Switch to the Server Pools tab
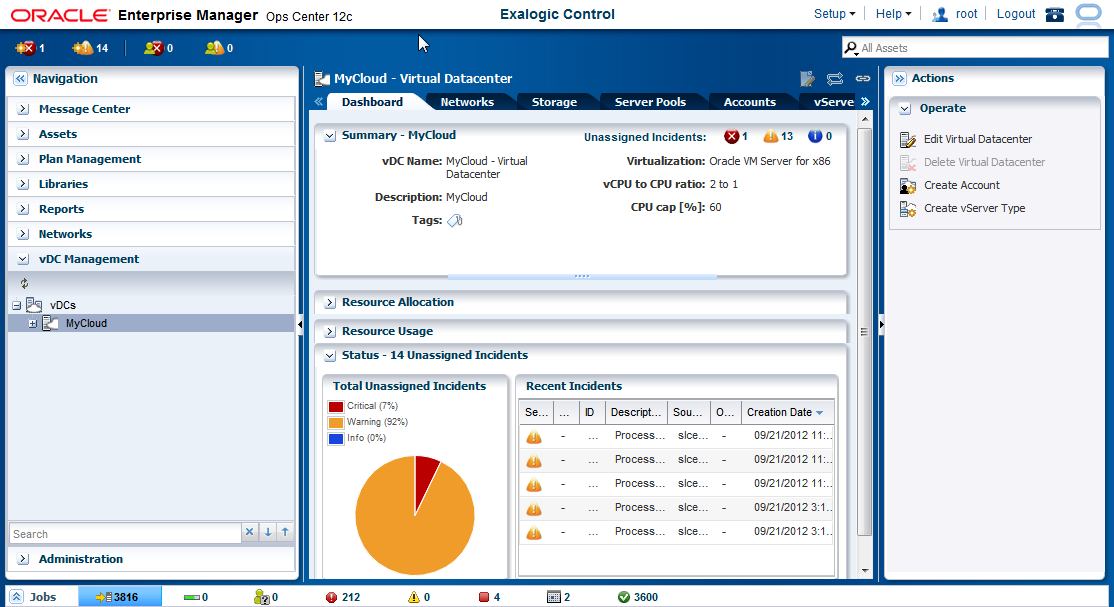 pyautogui.click(x=650, y=102)
